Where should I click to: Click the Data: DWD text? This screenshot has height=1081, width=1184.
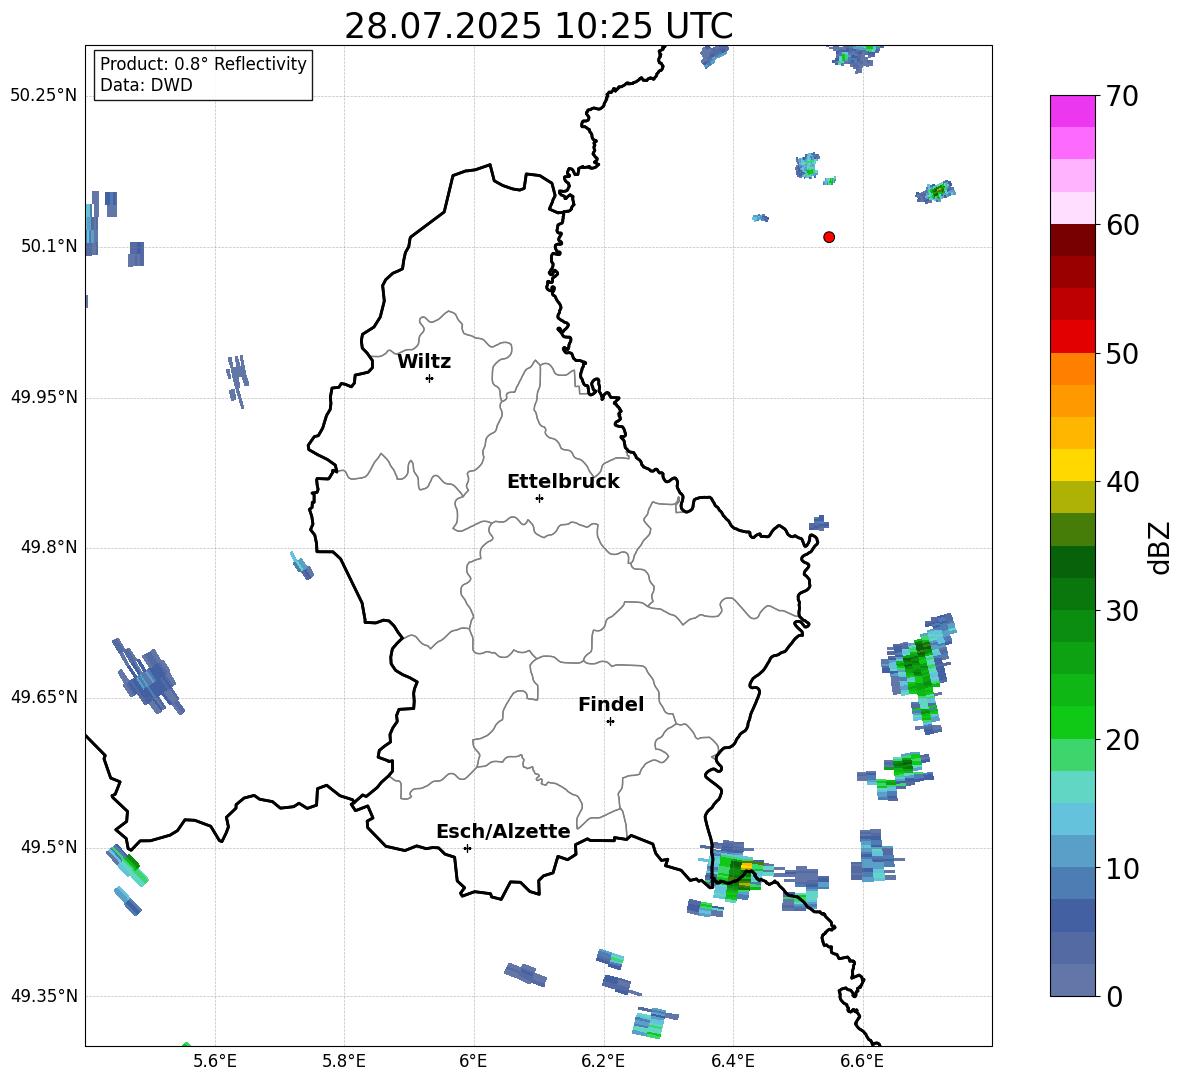(146, 85)
